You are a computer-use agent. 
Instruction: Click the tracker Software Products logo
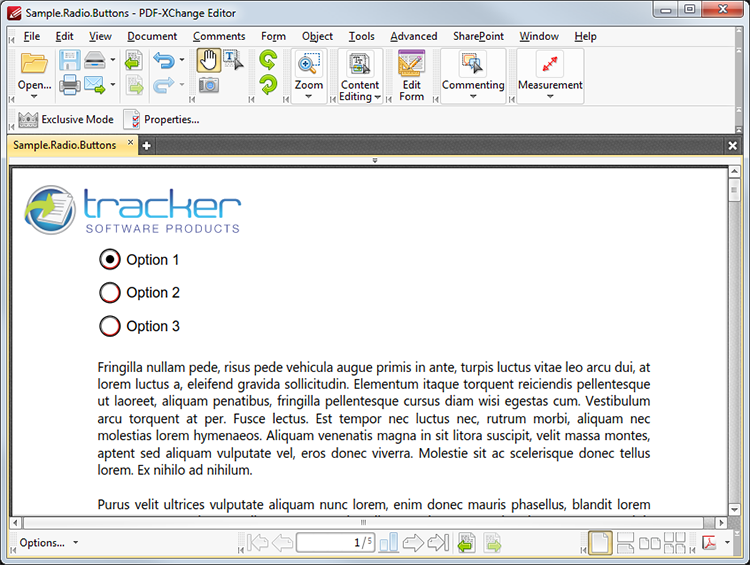pyautogui.click(x=132, y=210)
